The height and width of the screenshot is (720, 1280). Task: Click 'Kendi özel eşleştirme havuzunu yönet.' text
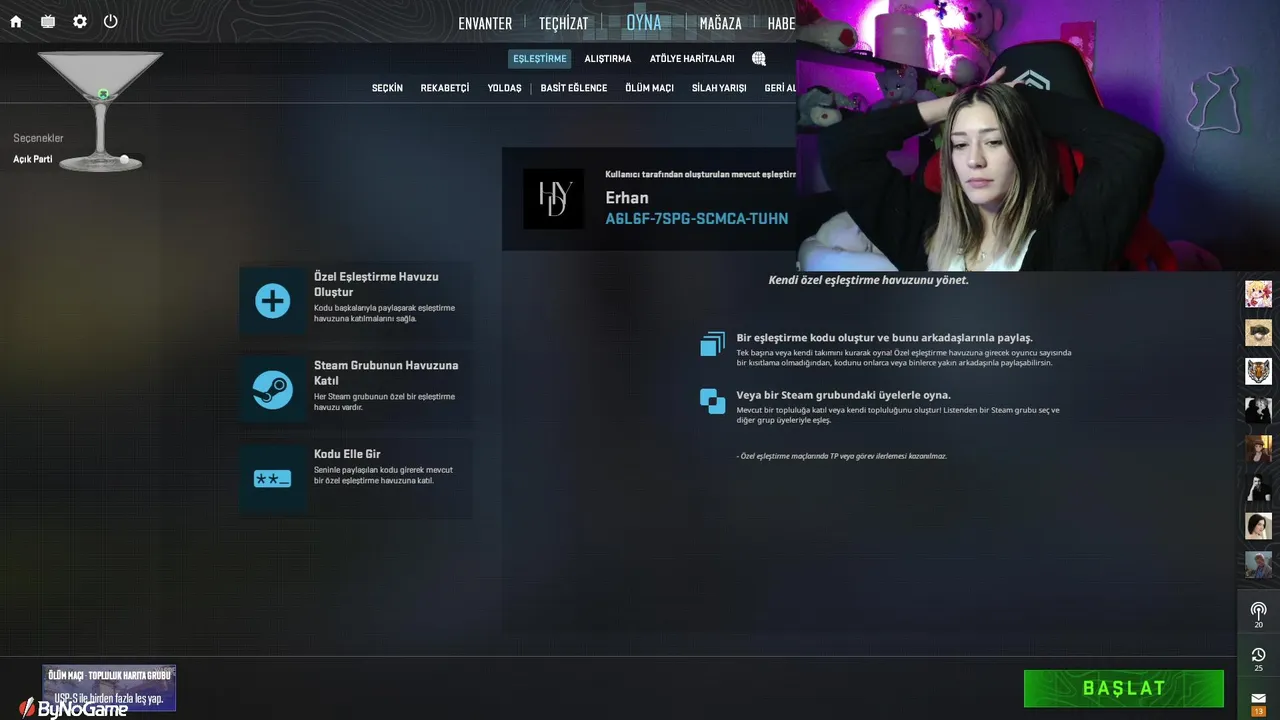[x=868, y=280]
